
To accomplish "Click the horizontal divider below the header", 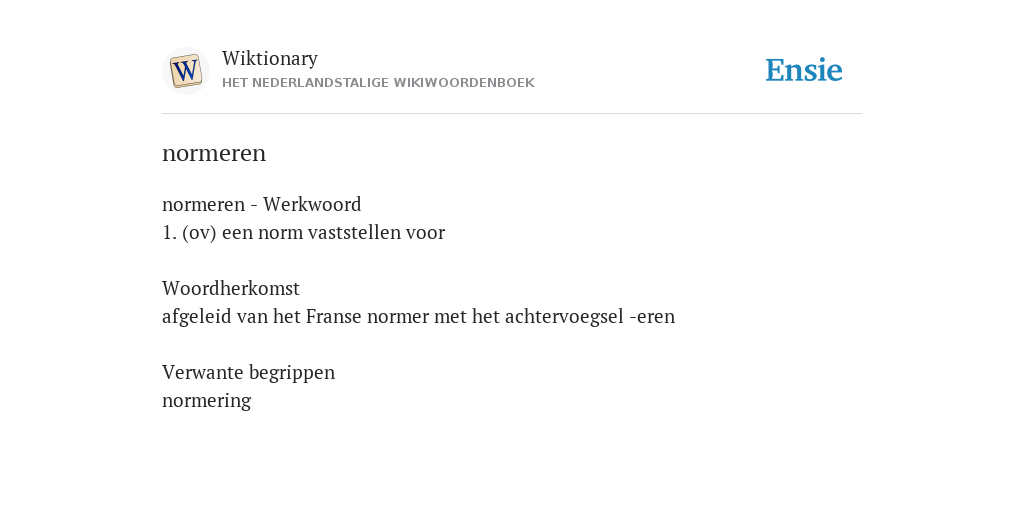I will point(512,114).
